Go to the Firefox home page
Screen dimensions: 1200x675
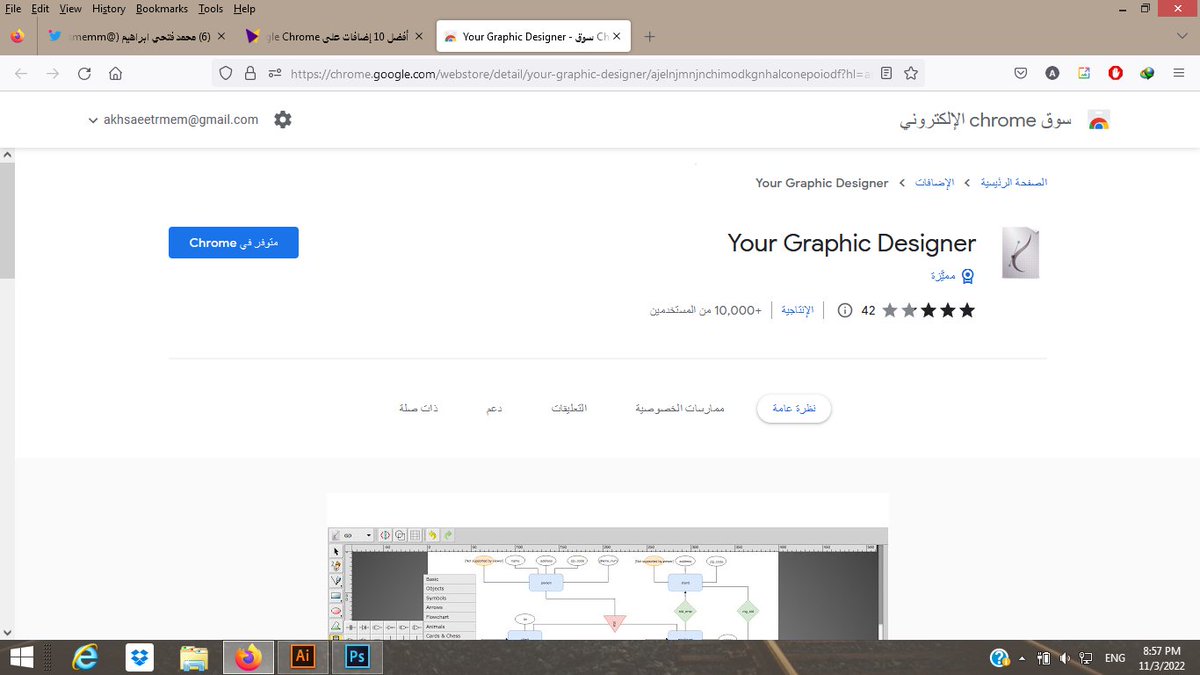pos(116,73)
